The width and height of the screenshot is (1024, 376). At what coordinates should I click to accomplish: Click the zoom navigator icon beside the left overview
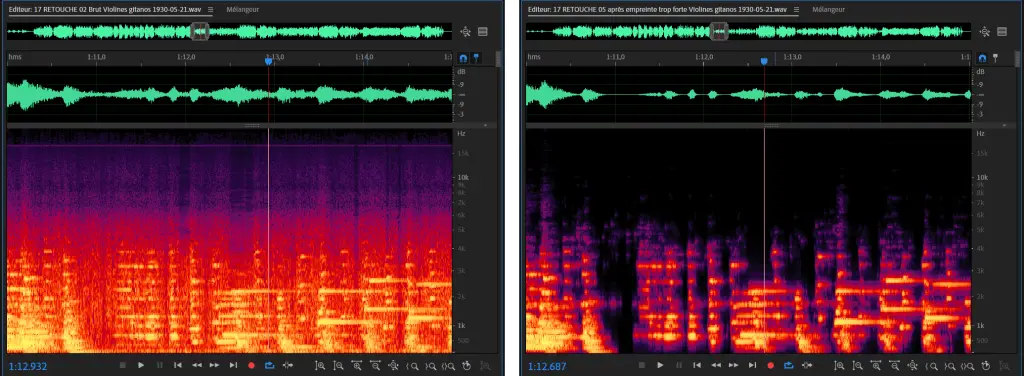(x=466, y=31)
